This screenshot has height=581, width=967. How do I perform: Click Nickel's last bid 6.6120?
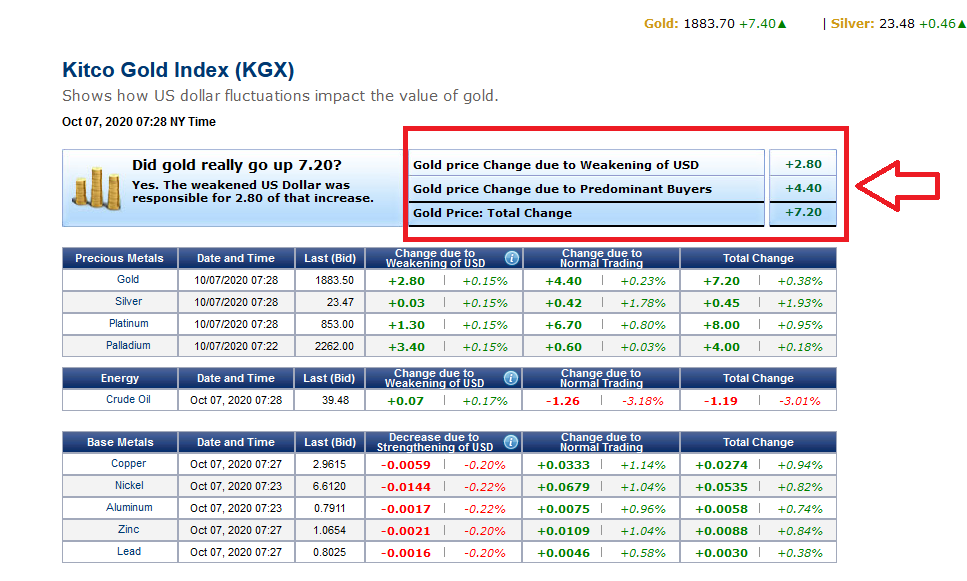tap(329, 487)
